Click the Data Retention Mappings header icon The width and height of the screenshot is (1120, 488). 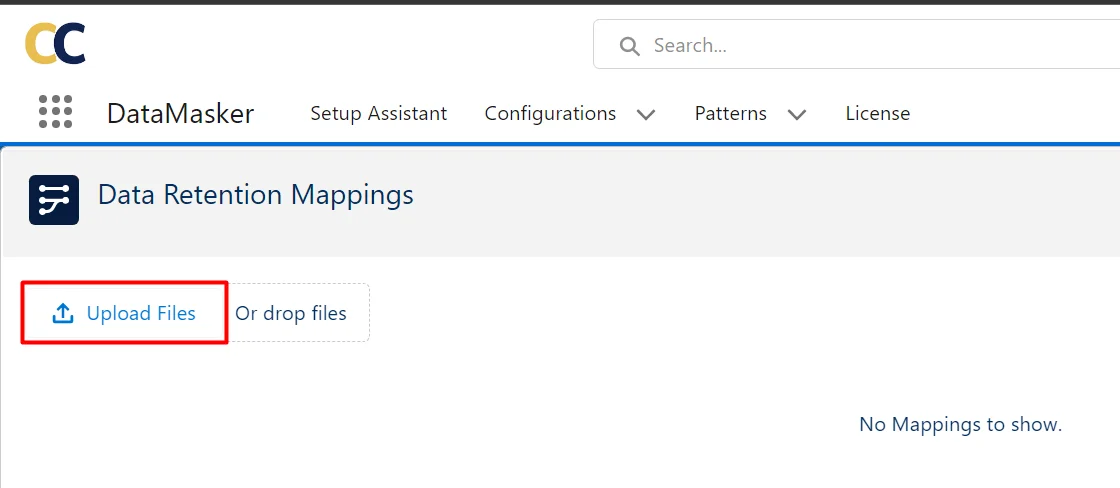(54, 199)
